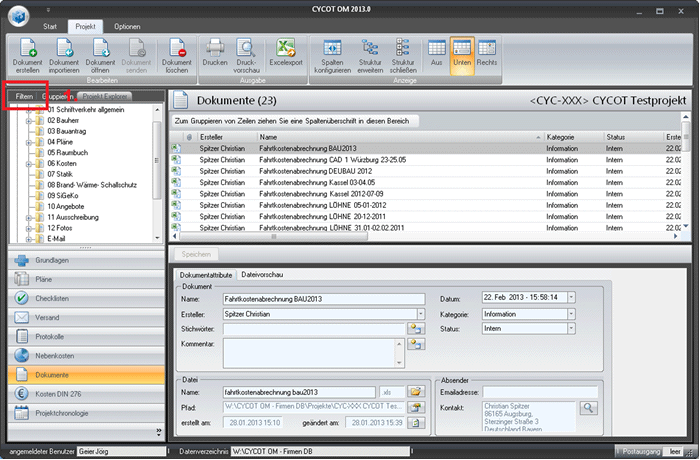700x460 pixels.
Task: Open the Protokolle module
Action: pos(86,337)
